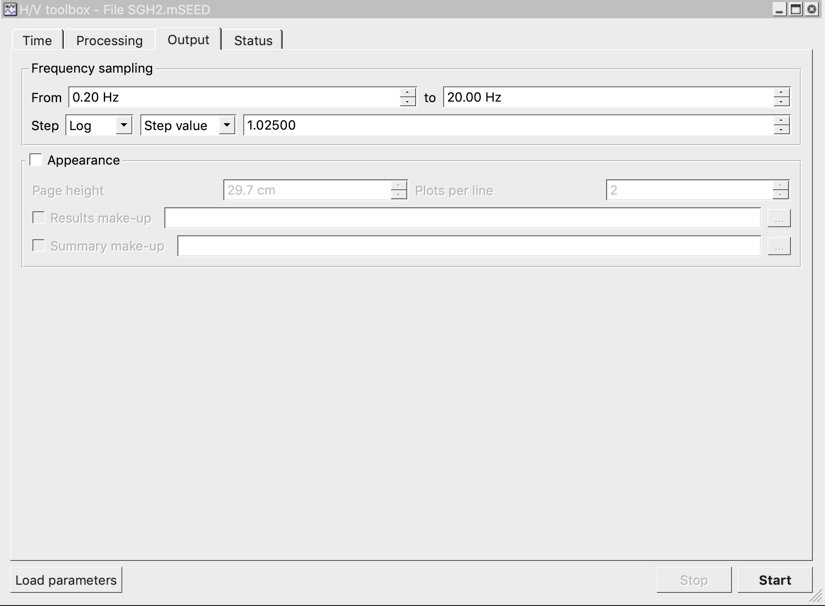825x606 pixels.
Task: Lower step value using spinner down arrow
Action: tap(781, 130)
